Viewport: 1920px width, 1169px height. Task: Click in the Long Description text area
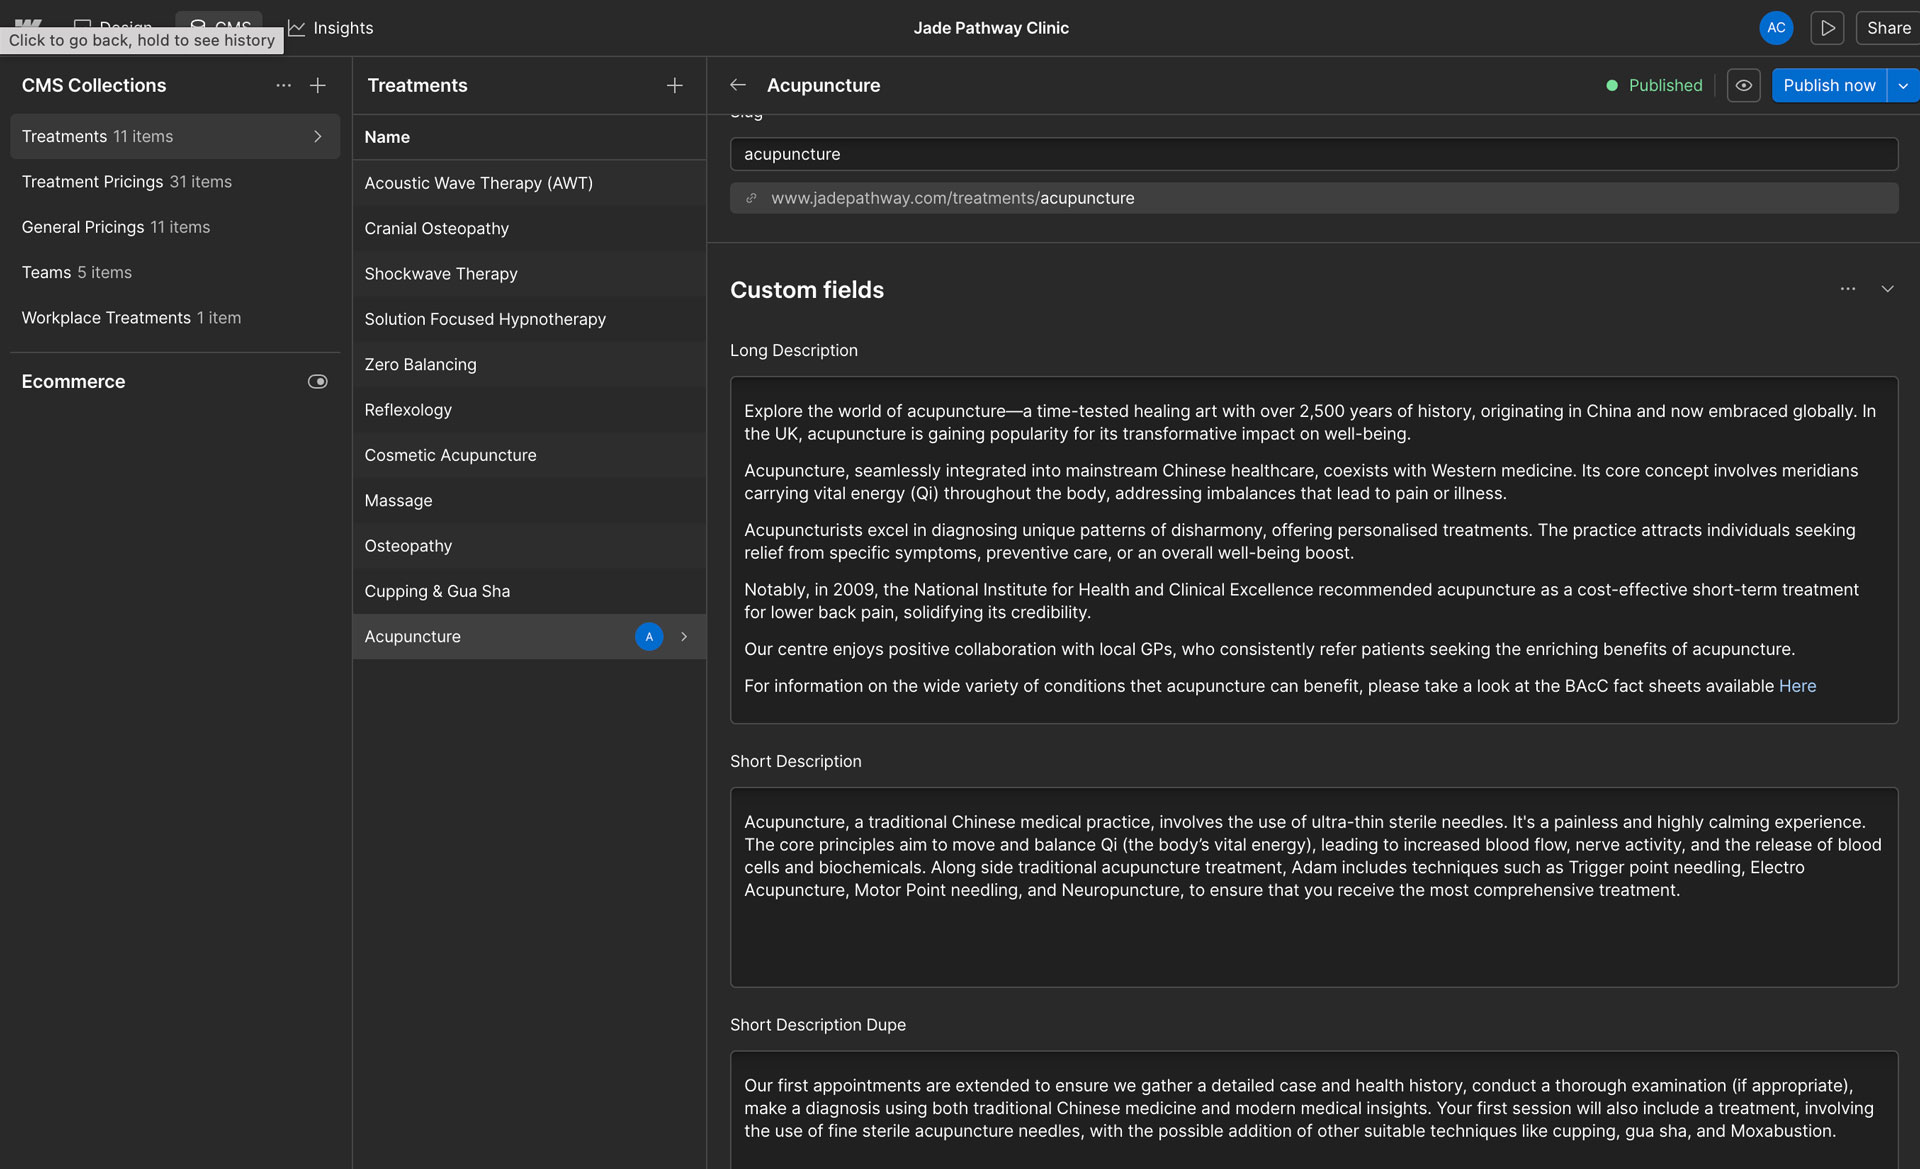pos(1314,550)
